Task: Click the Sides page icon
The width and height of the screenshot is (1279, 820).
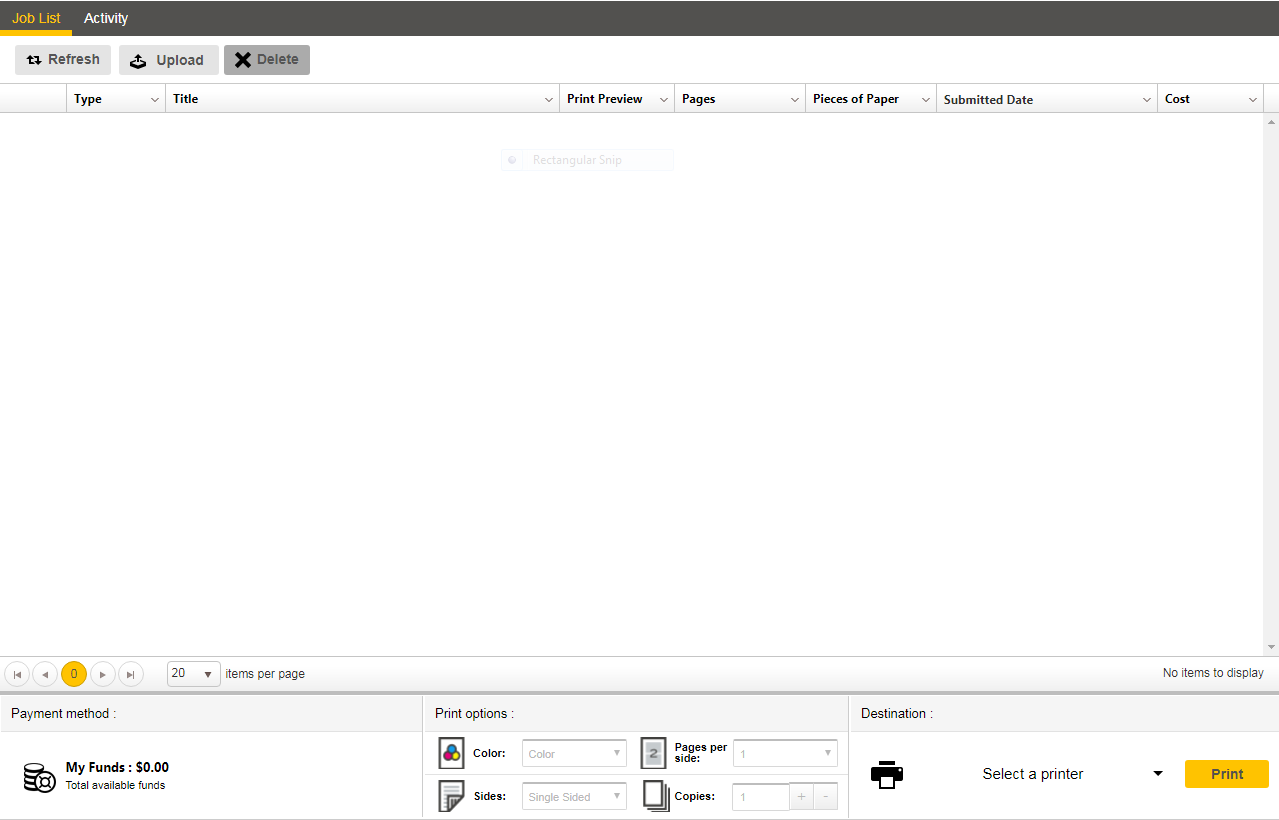Action: click(452, 796)
